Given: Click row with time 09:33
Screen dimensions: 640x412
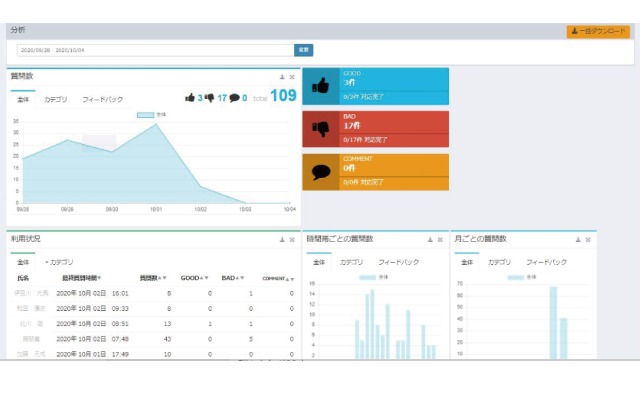Looking at the screenshot, I should (x=153, y=309).
